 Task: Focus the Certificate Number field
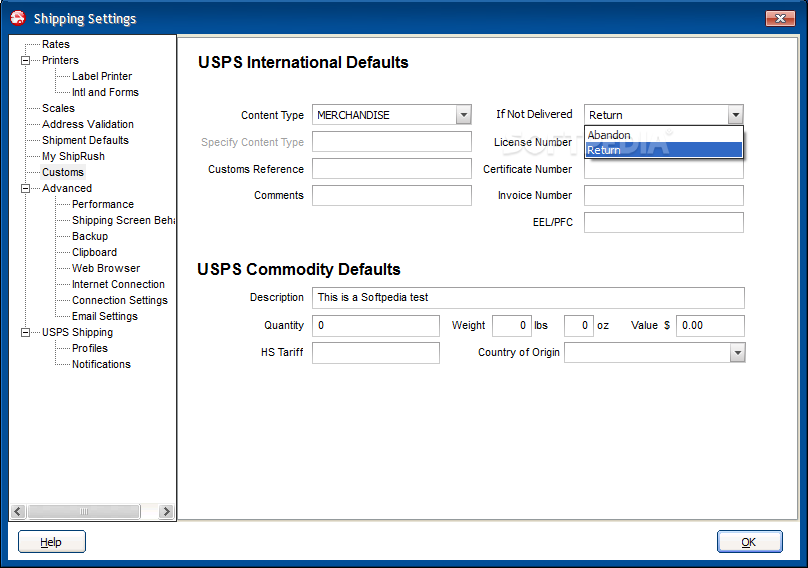click(664, 170)
